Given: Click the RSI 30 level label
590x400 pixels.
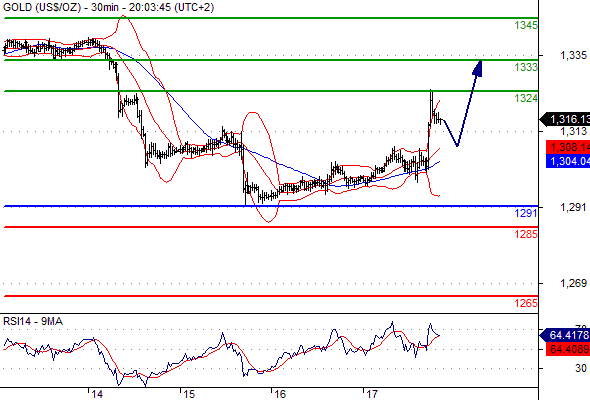Looking at the screenshot, I should pyautogui.click(x=581, y=368).
